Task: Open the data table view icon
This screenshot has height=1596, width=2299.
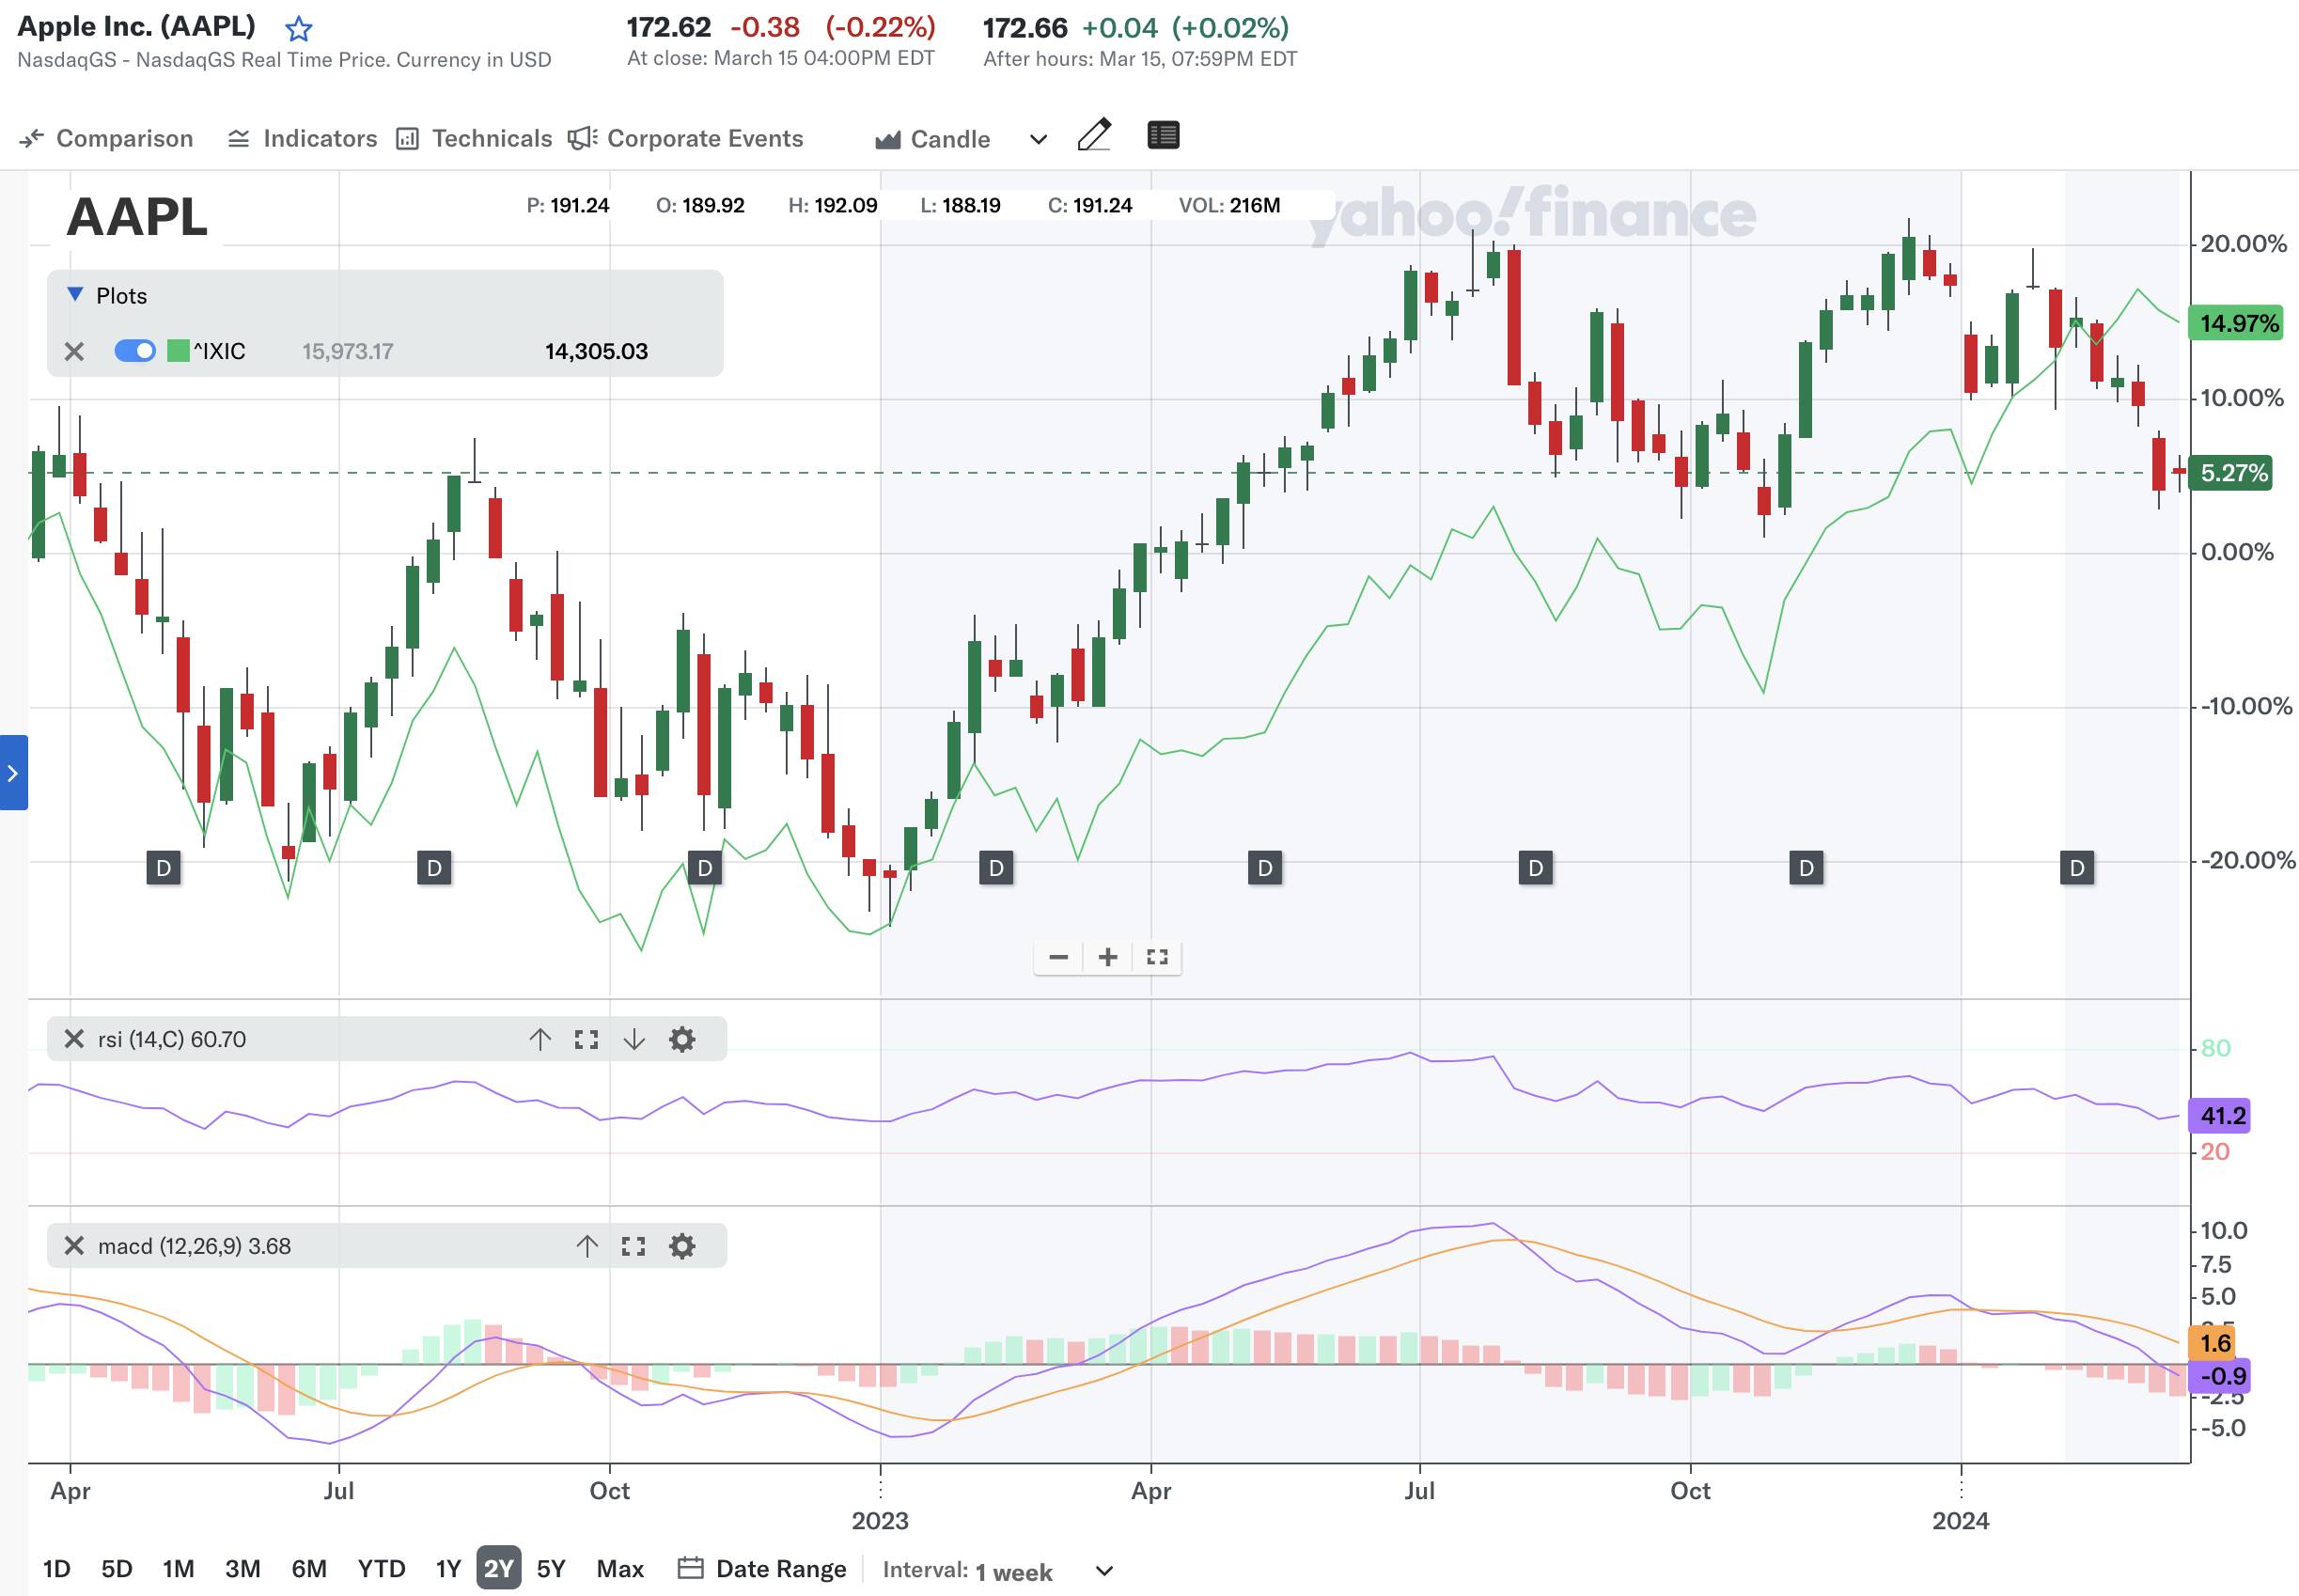Action: tap(1163, 136)
